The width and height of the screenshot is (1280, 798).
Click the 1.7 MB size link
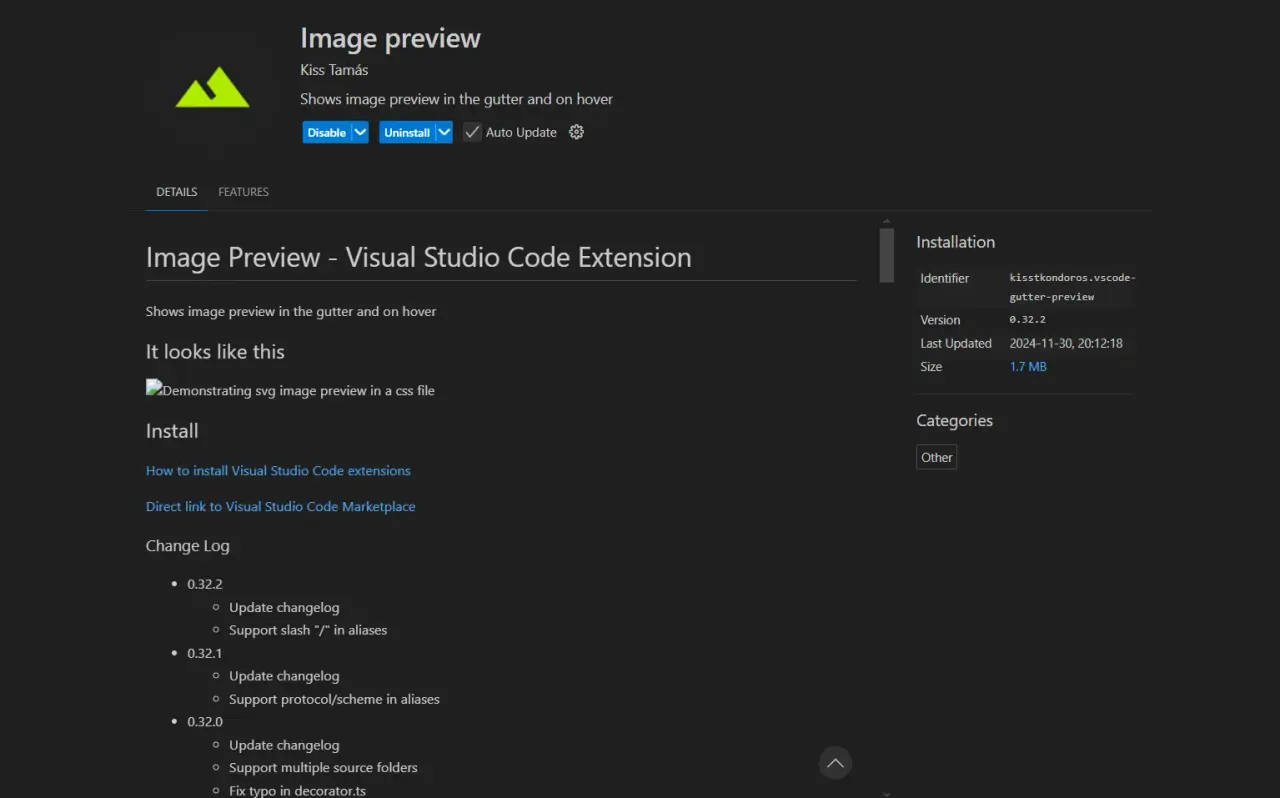[x=1028, y=367]
